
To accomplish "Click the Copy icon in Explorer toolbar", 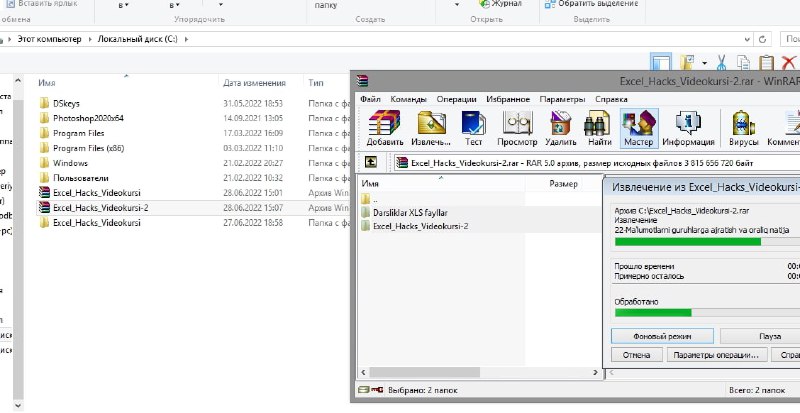I will (744, 63).
